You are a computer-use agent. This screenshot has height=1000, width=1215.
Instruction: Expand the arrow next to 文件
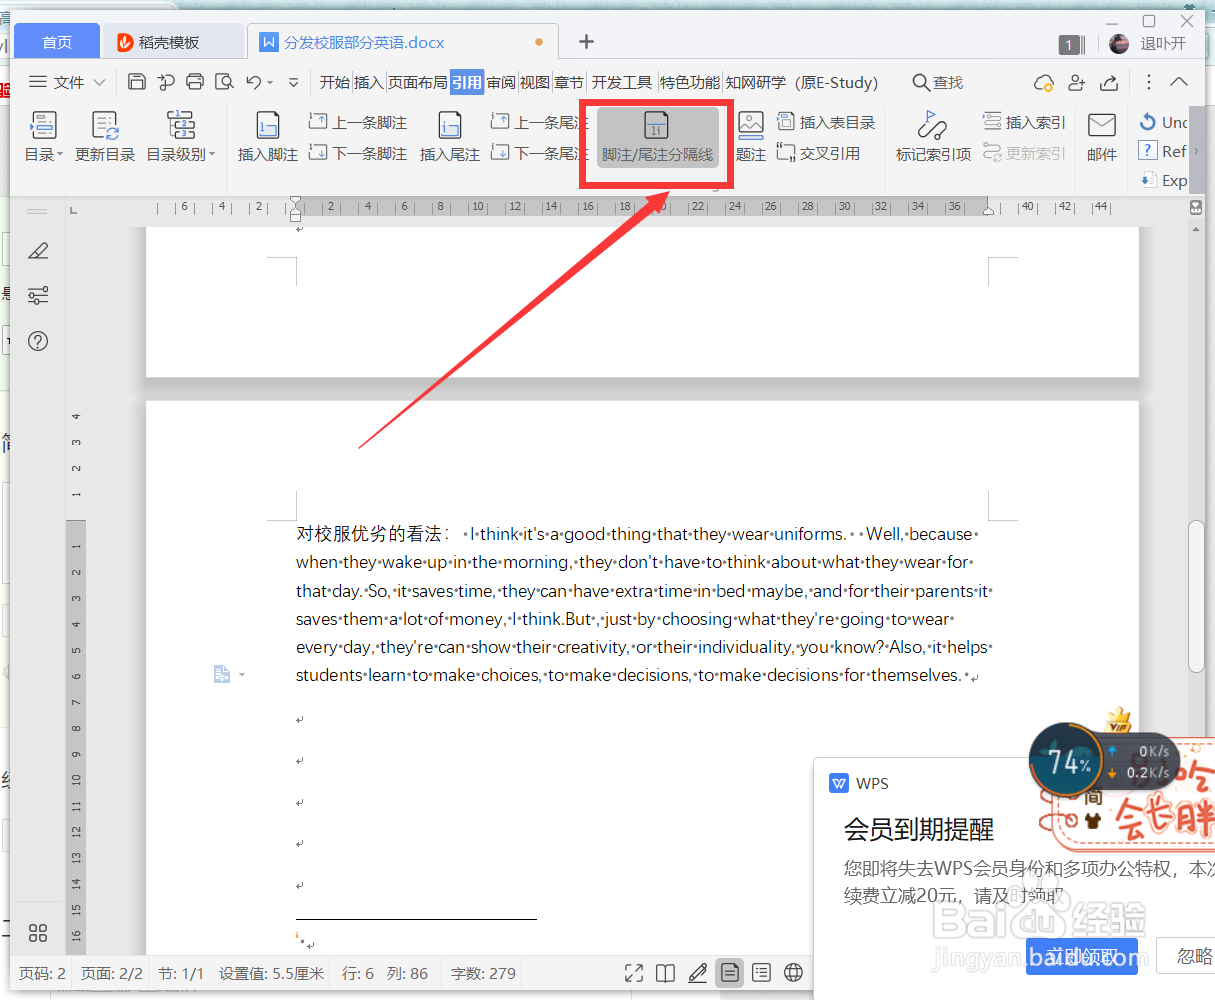pyautogui.click(x=99, y=82)
